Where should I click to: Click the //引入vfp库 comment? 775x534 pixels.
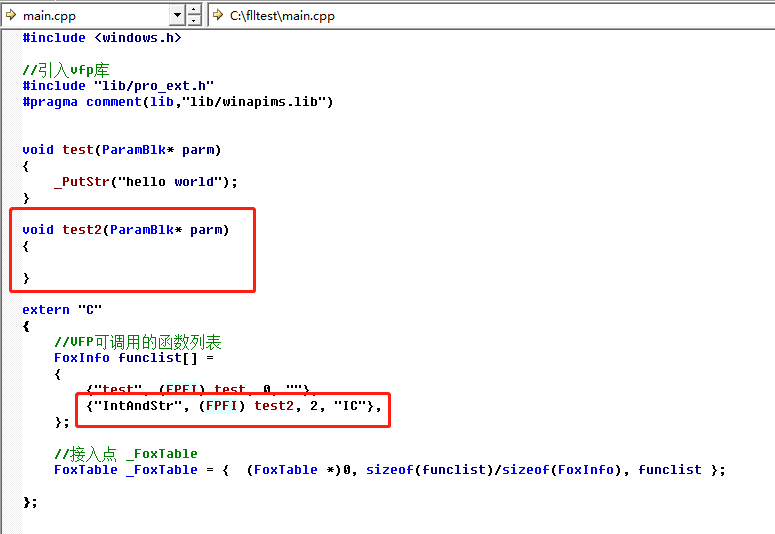coord(66,70)
